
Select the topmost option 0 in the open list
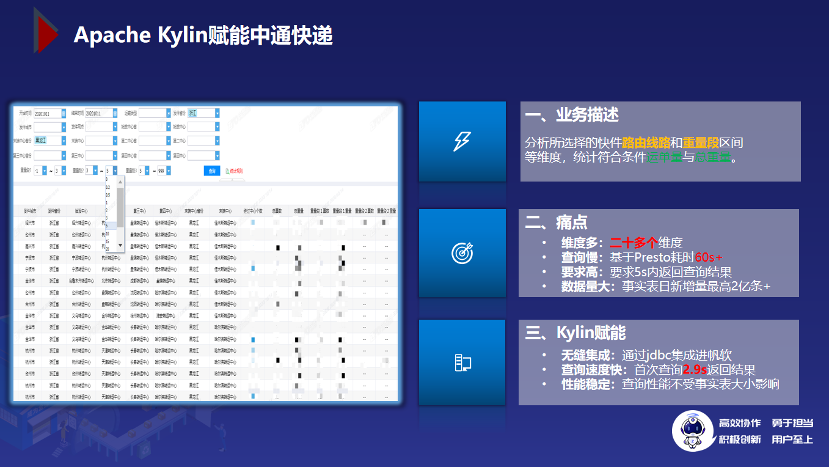pyautogui.click(x=111, y=179)
